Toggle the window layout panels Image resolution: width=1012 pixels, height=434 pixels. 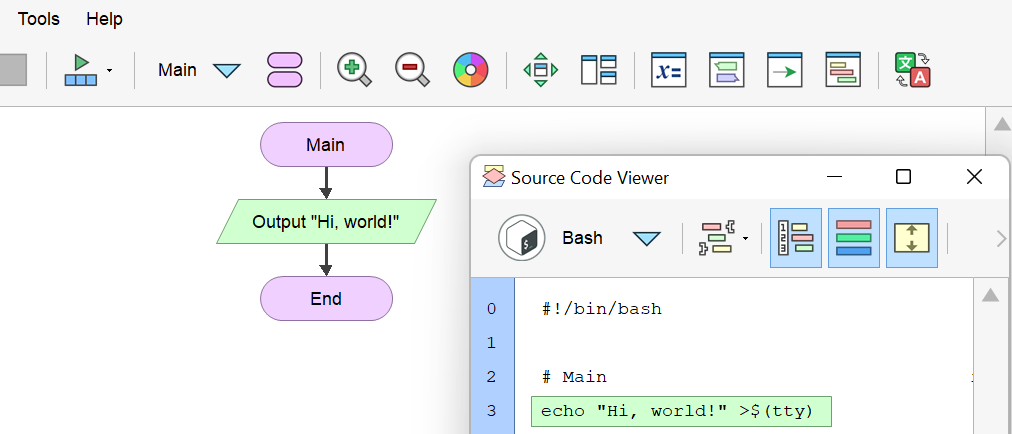click(599, 70)
